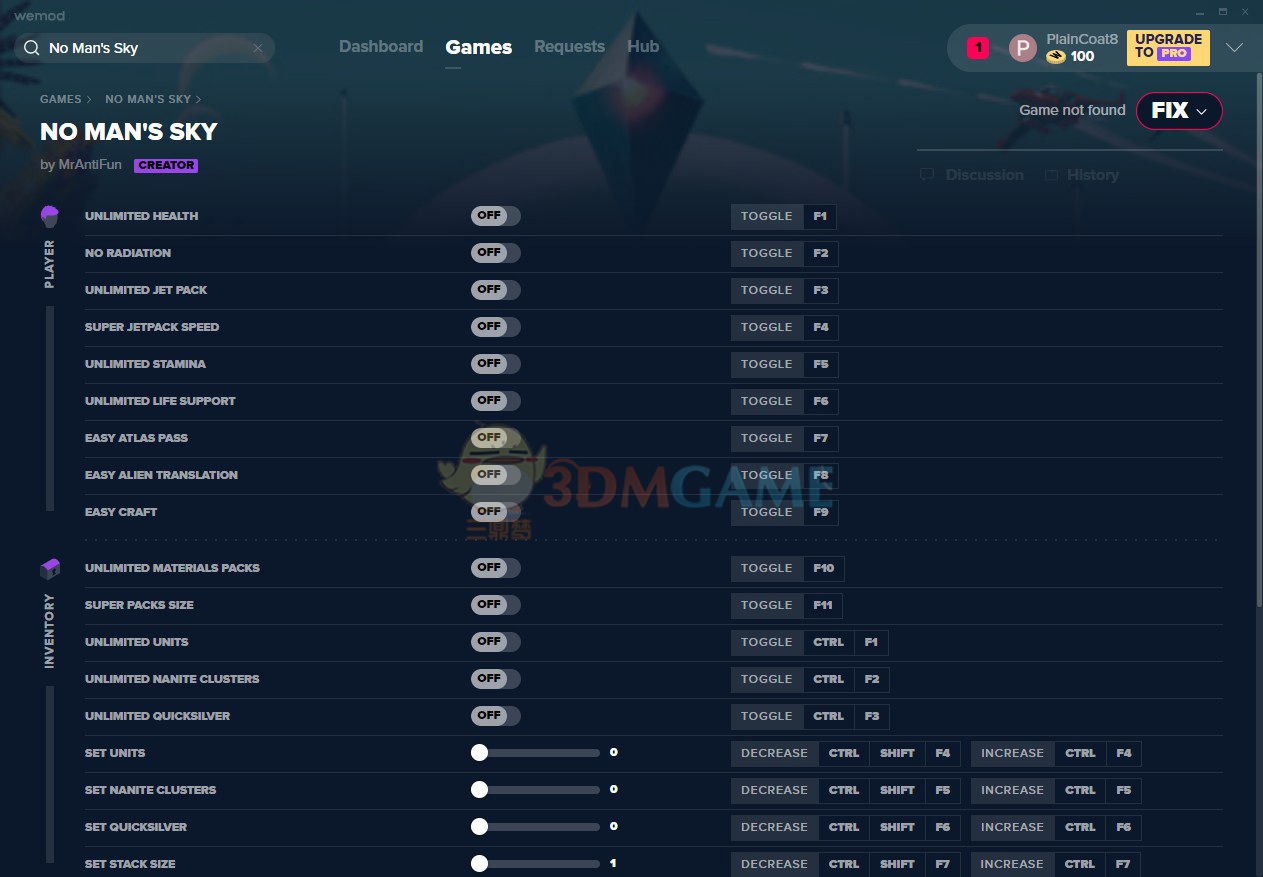Viewport: 1263px width, 877px height.
Task: Enable Unlimited Nanite Clusters
Action: coord(496,679)
